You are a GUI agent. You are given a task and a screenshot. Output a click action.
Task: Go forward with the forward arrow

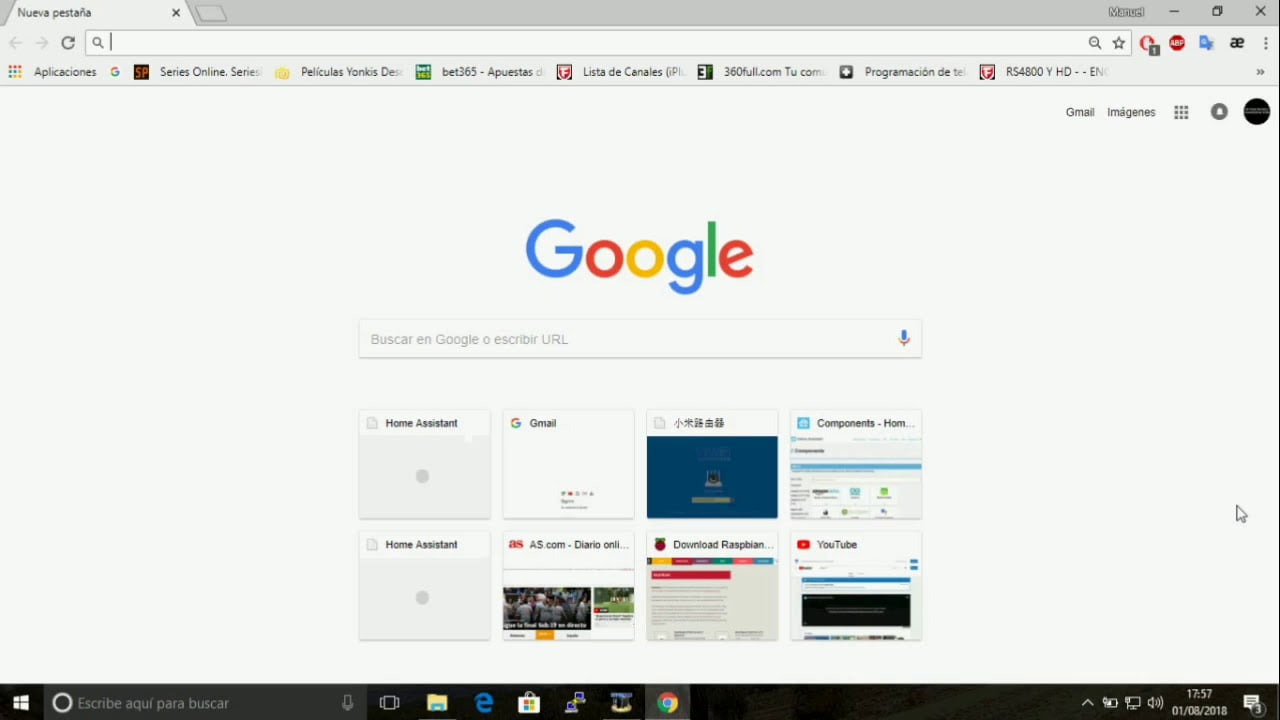click(41, 43)
